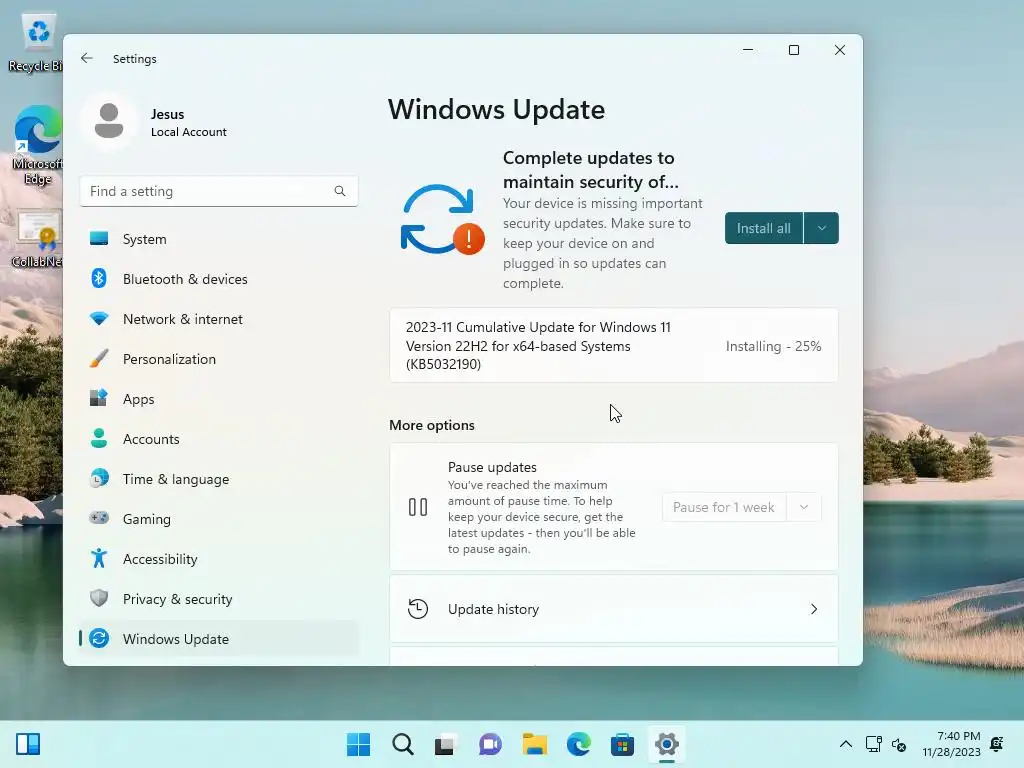Open the Start menu on taskbar
This screenshot has height=768, width=1024.
358,744
